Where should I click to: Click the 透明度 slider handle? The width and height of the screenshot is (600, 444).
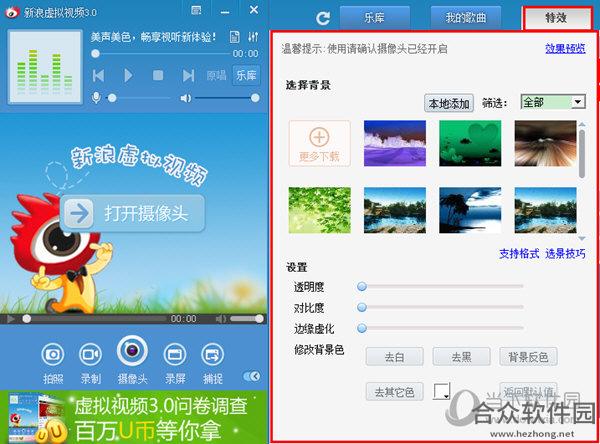click(x=362, y=286)
